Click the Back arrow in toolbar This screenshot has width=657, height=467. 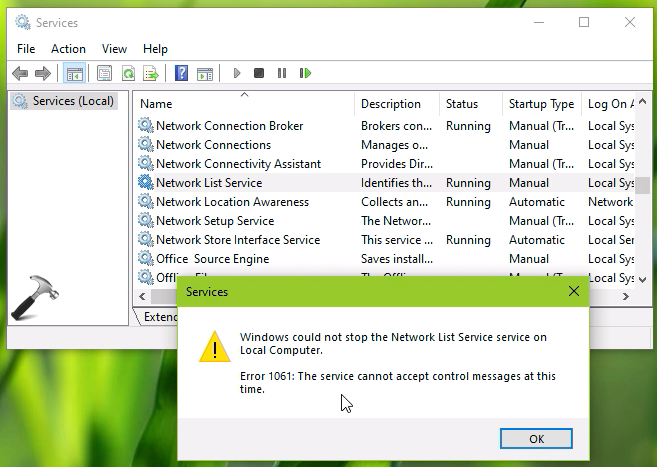coord(20,73)
